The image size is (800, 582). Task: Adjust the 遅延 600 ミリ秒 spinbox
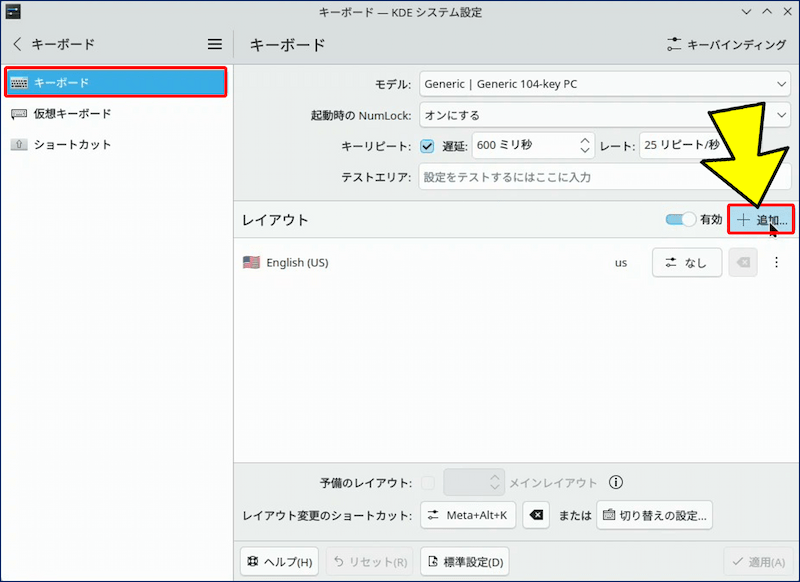(x=532, y=146)
